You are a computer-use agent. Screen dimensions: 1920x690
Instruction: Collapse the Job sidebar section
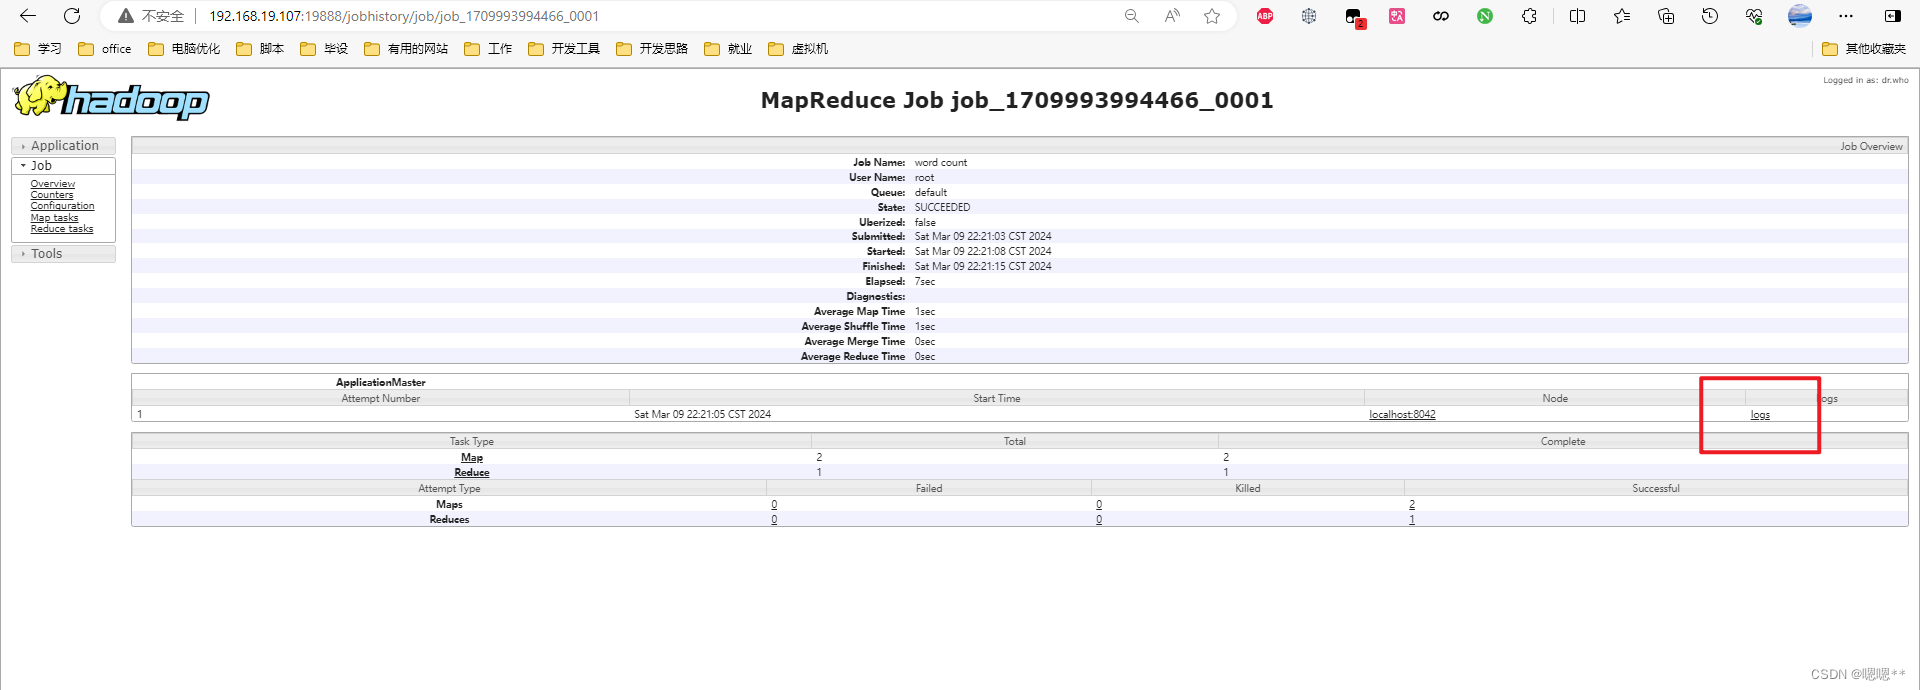(41, 166)
